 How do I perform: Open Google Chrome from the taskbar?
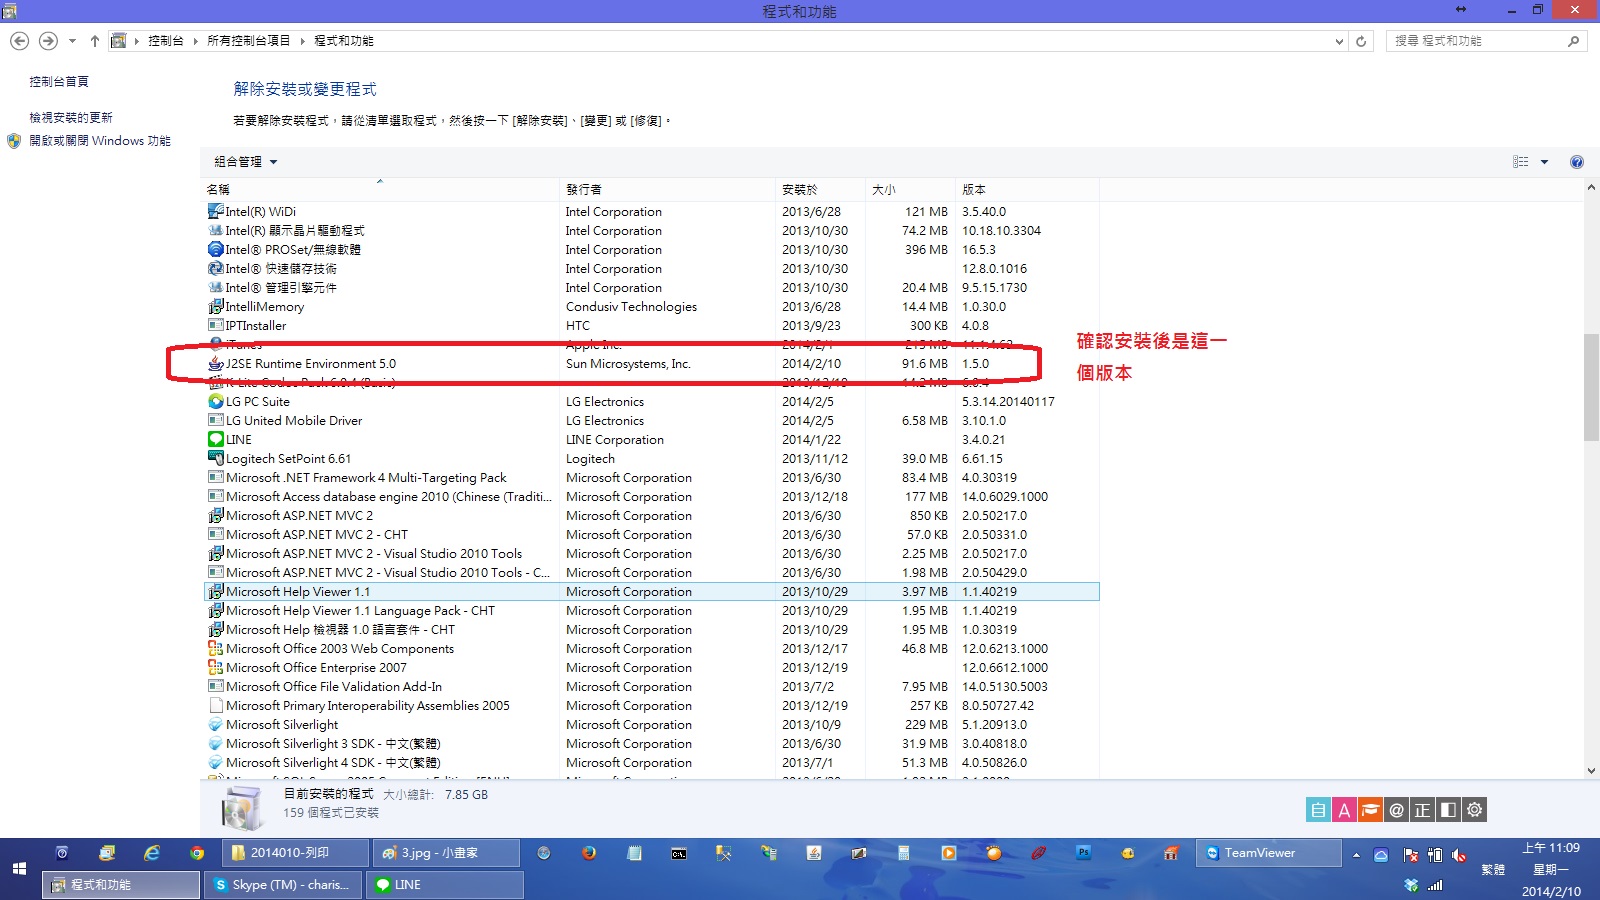[197, 853]
